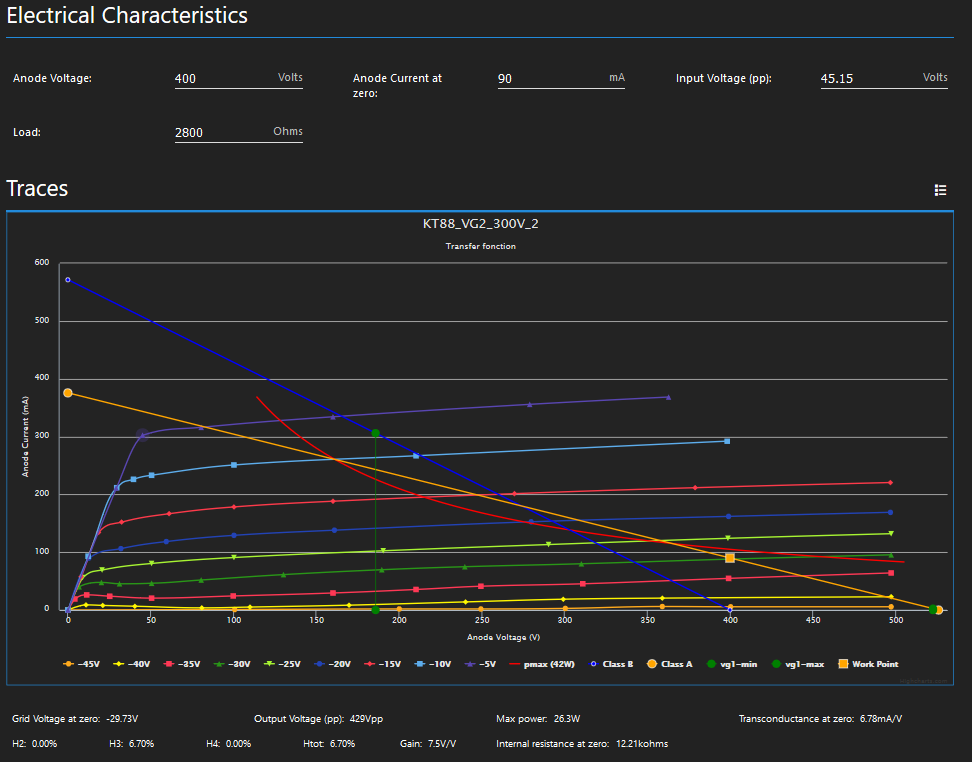Click the green vg1 marker on the blue load line
Screen dimensions: 972x762
point(375,433)
